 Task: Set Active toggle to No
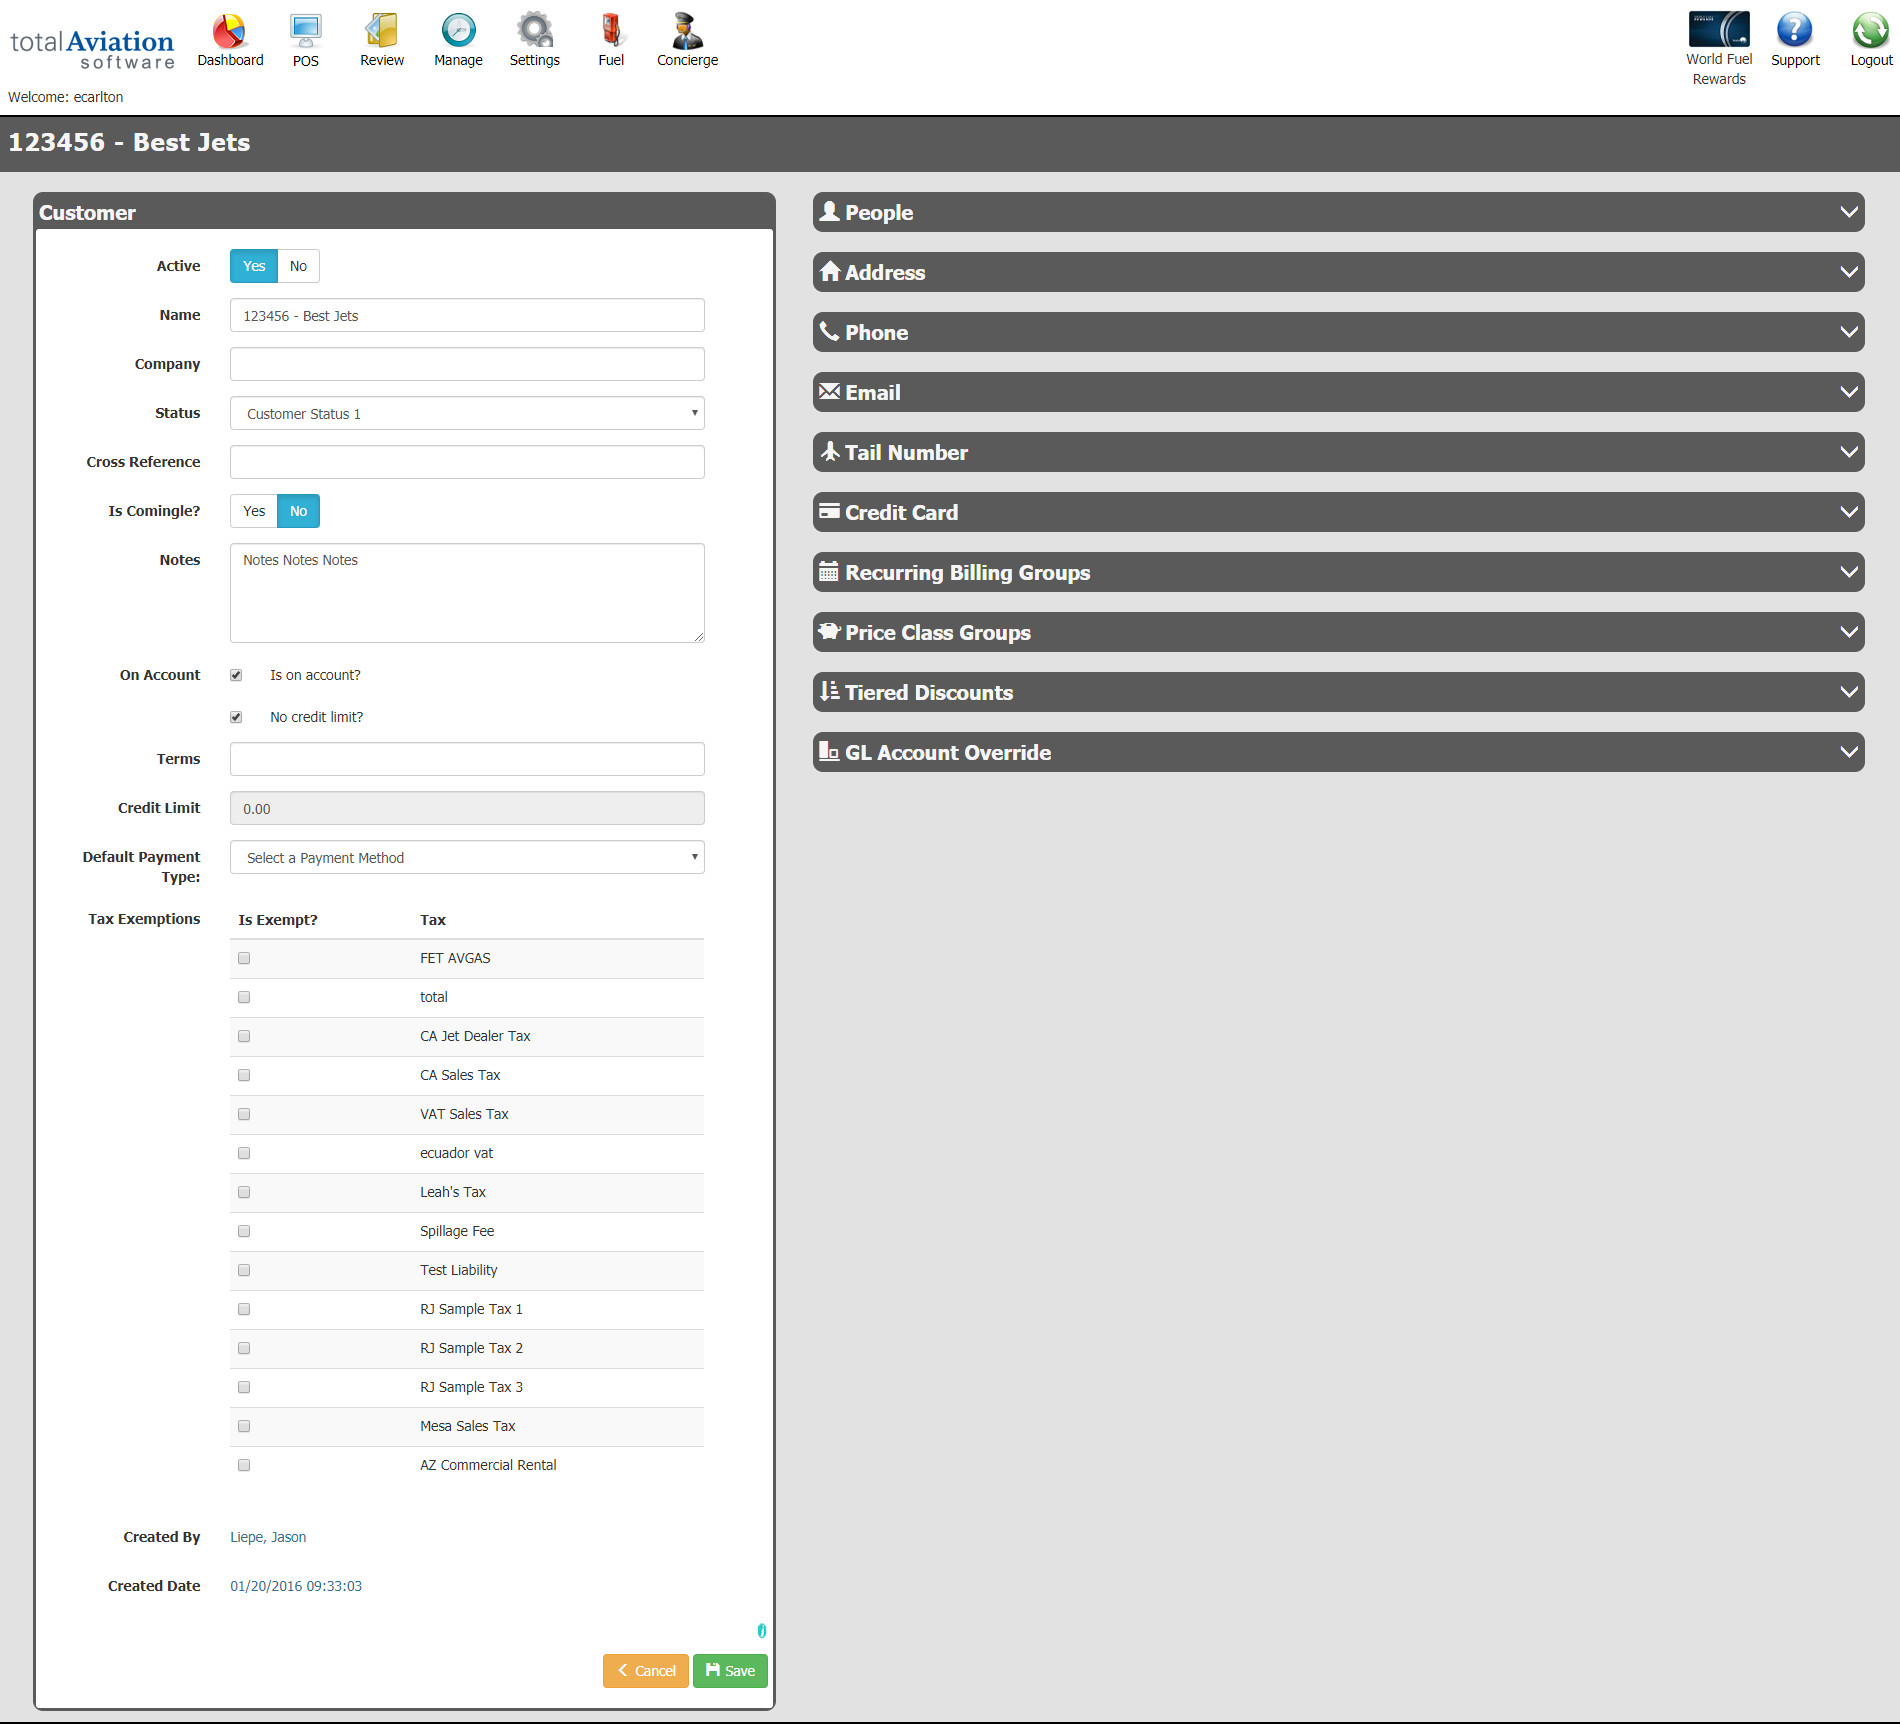click(298, 266)
